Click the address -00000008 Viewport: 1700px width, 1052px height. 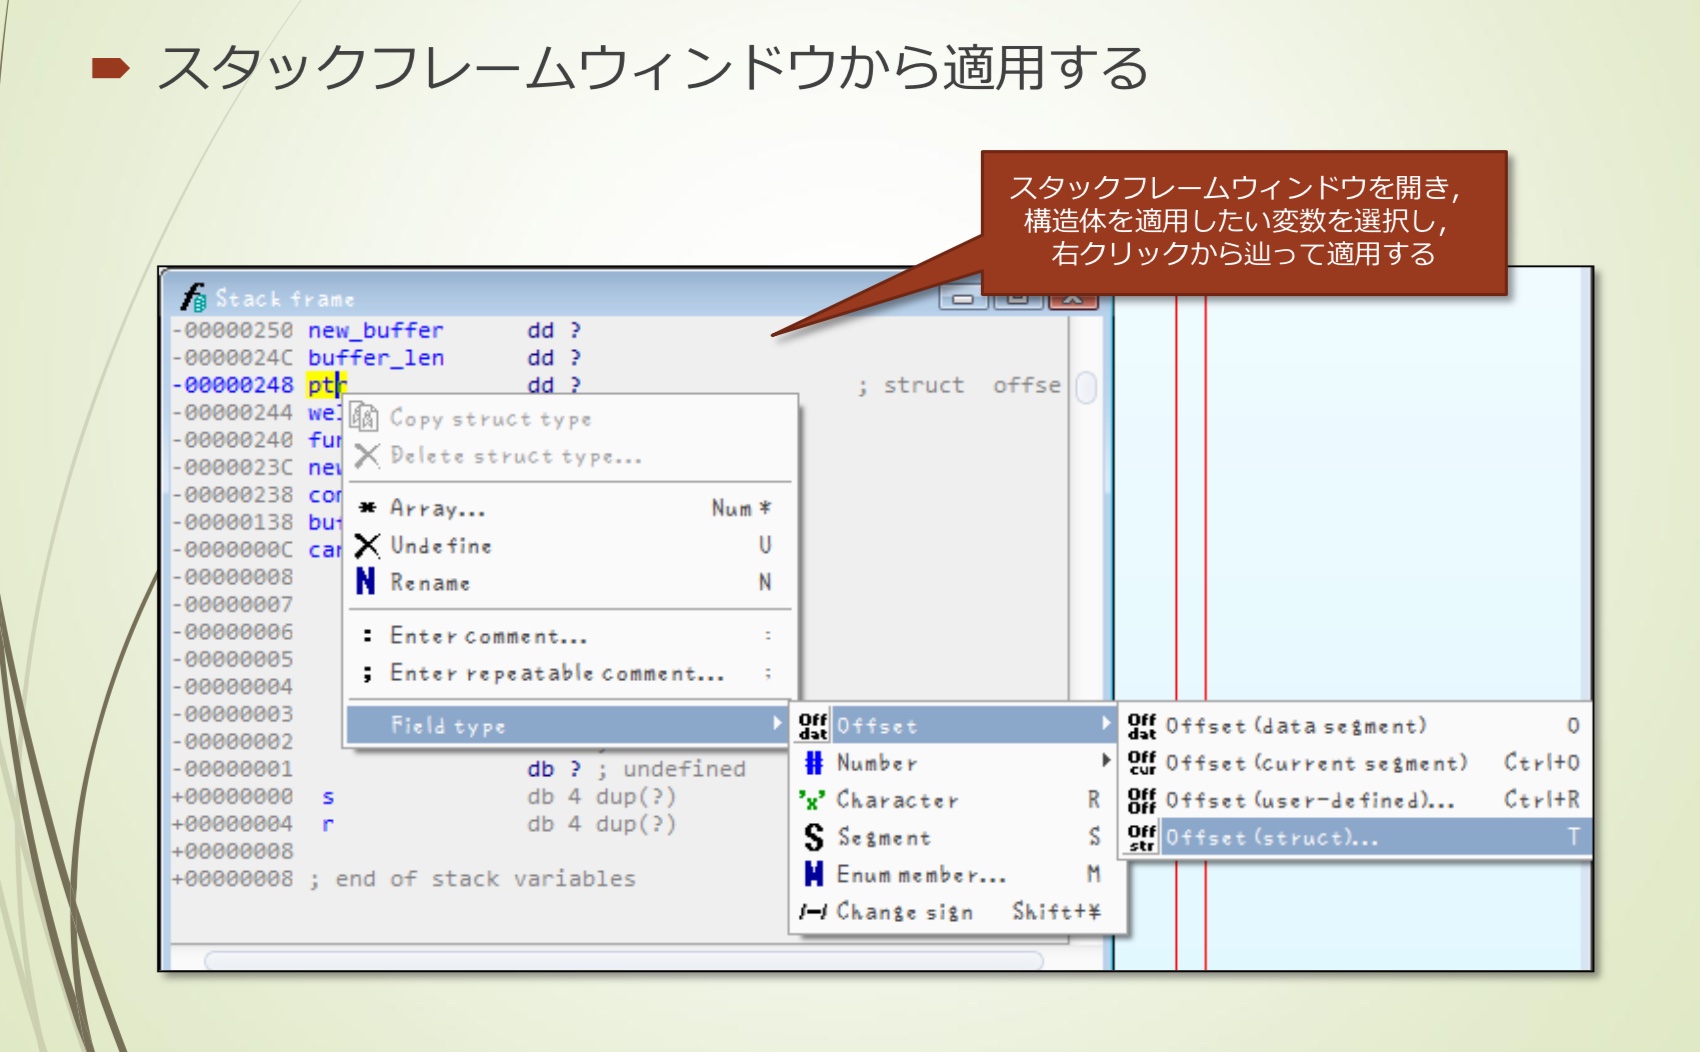tap(232, 577)
